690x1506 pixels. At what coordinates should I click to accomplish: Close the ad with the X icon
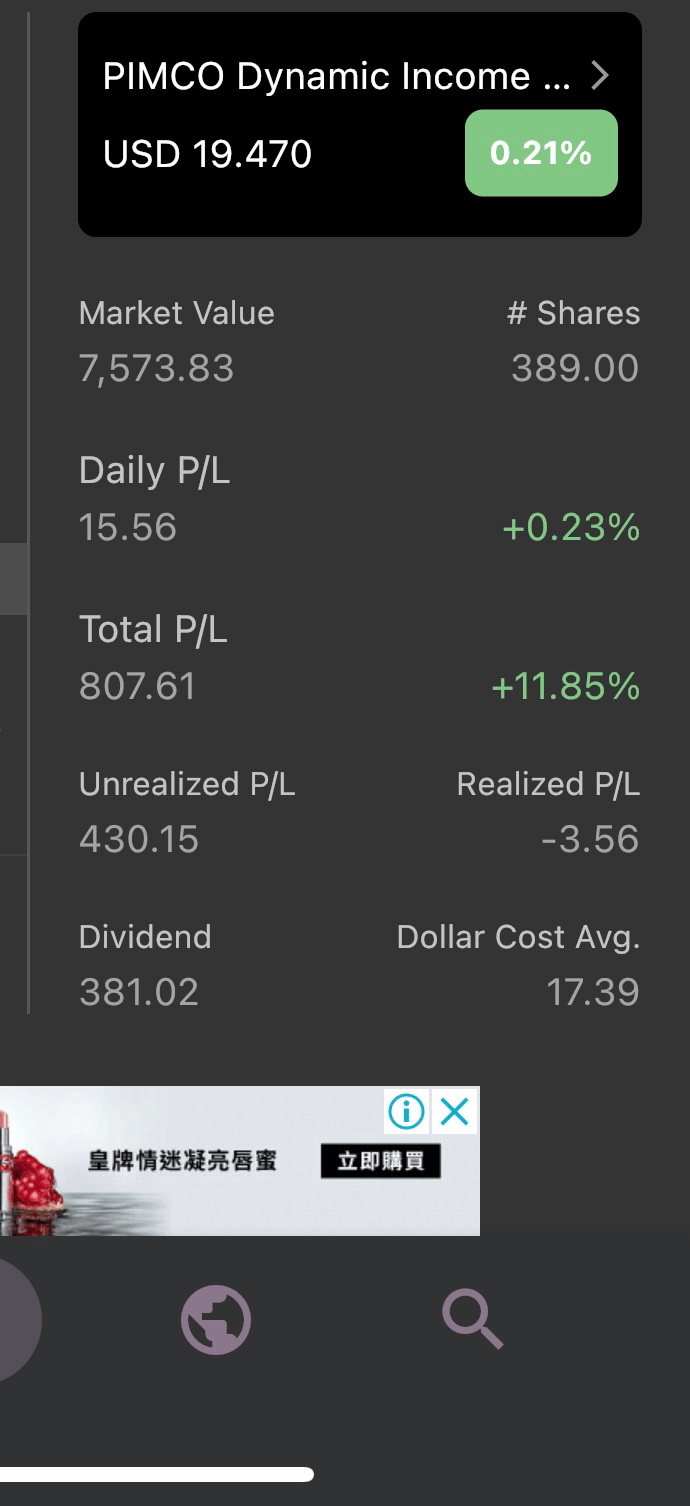tap(455, 1111)
